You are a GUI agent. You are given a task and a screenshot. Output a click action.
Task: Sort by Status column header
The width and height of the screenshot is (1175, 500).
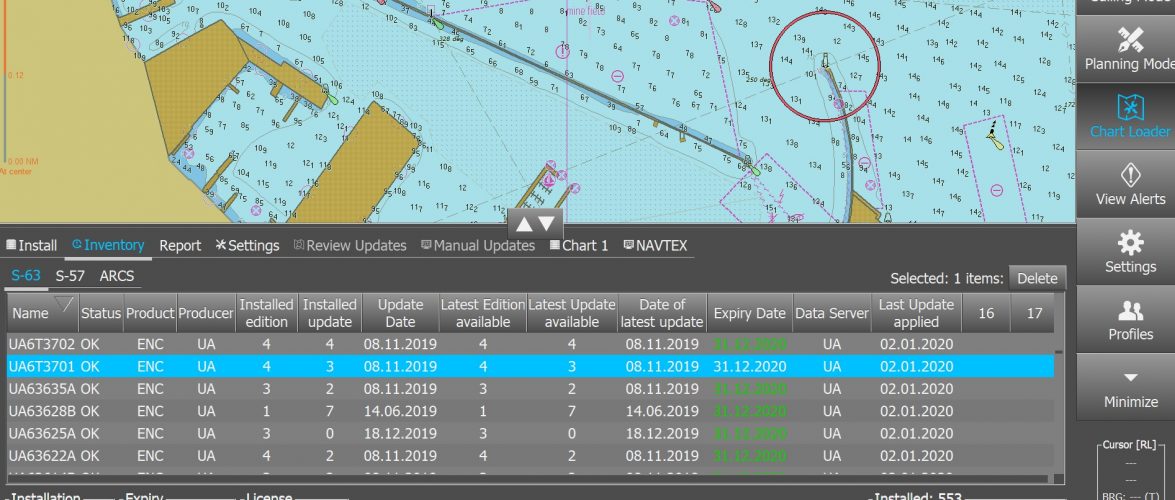click(101, 313)
